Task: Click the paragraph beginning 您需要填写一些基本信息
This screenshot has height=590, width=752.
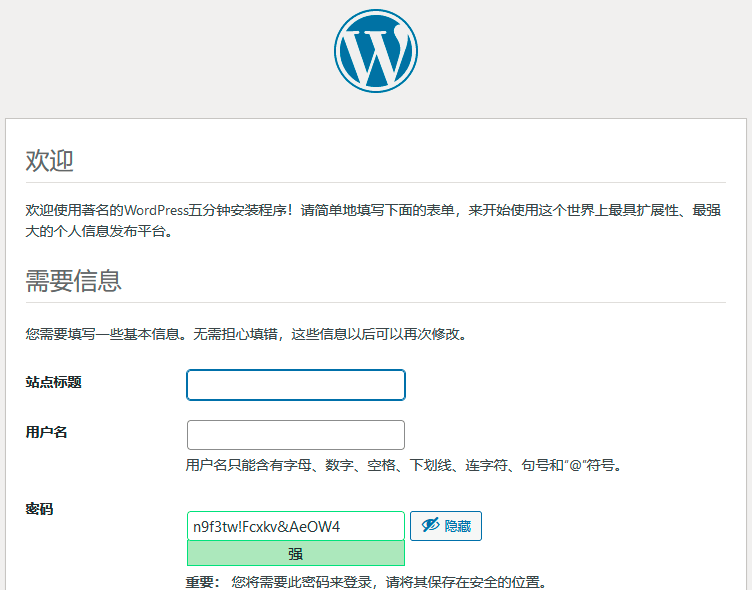Action: [x=247, y=334]
